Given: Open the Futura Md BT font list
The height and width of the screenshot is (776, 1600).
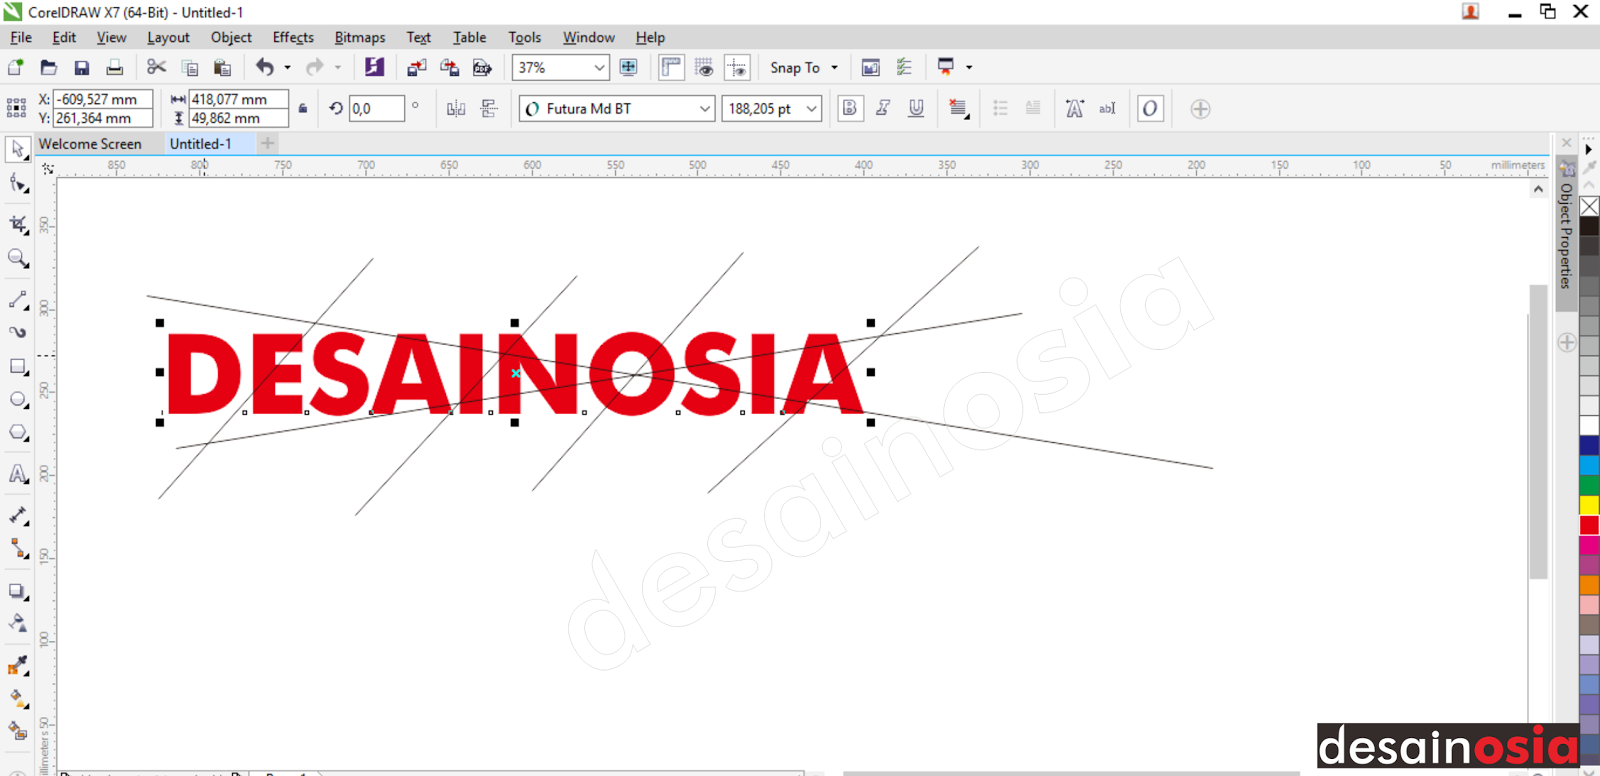Looking at the screenshot, I should [705, 108].
